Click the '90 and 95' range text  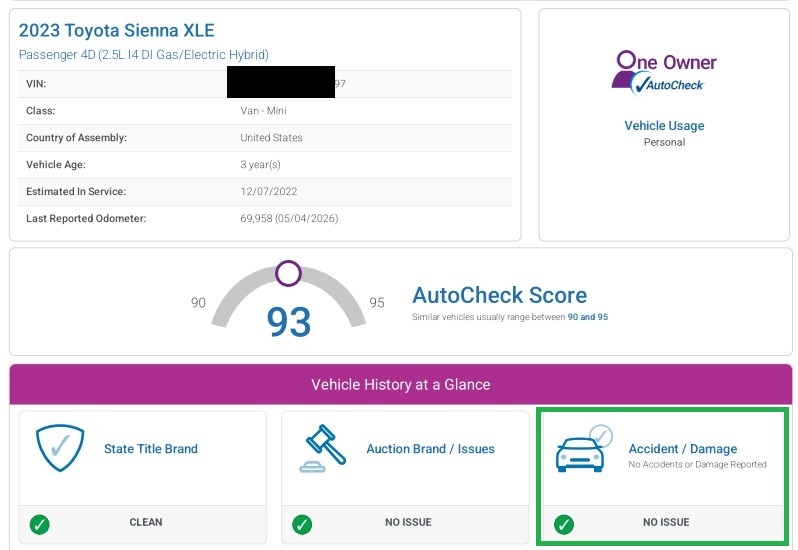588,317
